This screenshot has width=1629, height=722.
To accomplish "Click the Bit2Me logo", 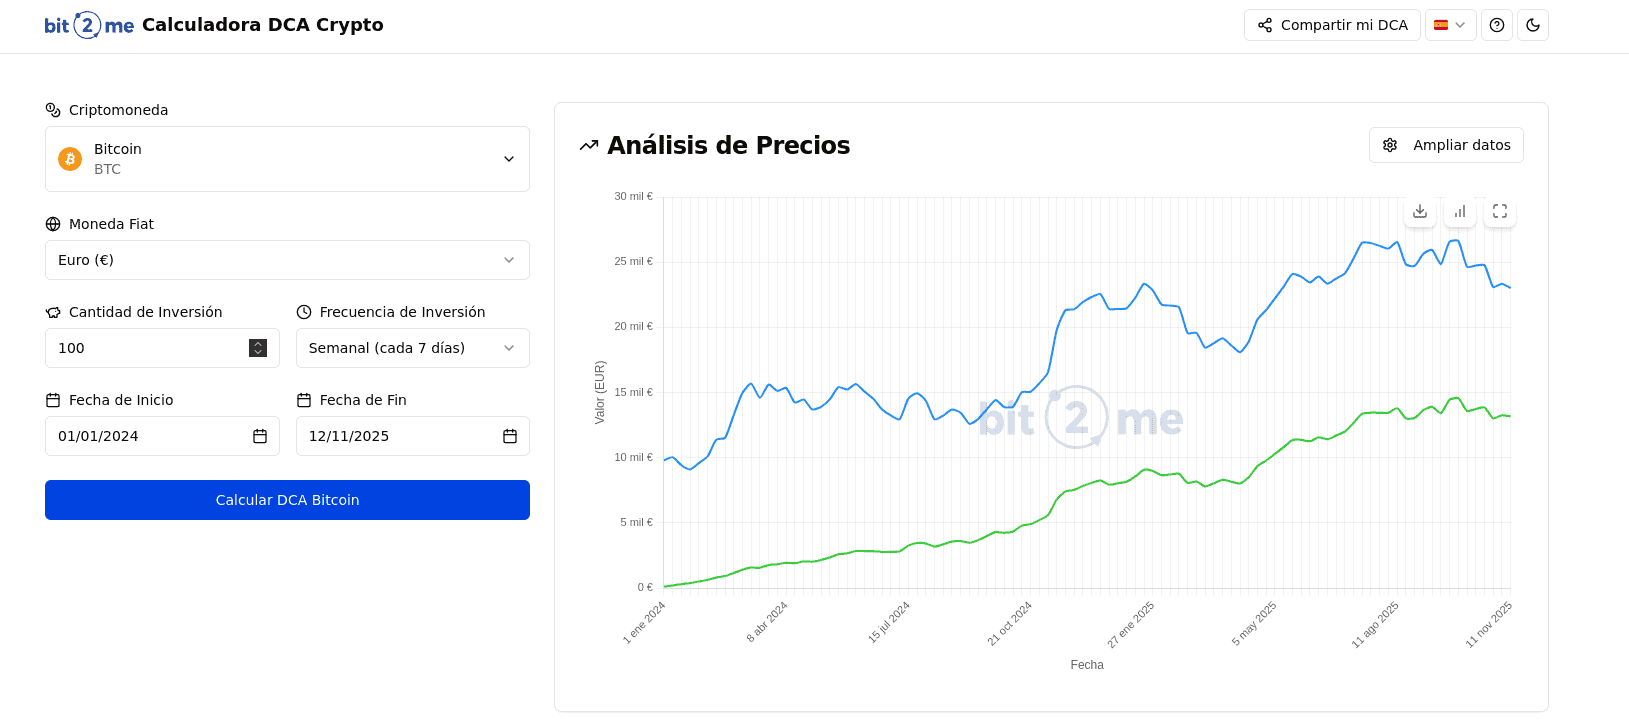I will point(89,25).
